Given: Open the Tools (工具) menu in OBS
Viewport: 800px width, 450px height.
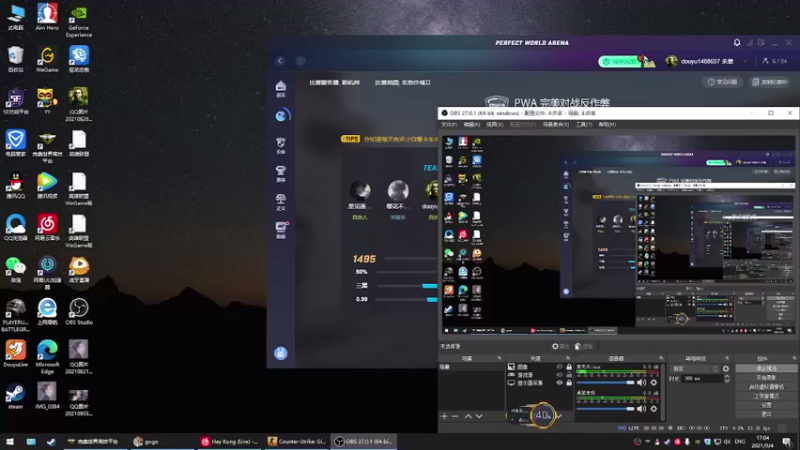Looking at the screenshot, I should [x=584, y=124].
